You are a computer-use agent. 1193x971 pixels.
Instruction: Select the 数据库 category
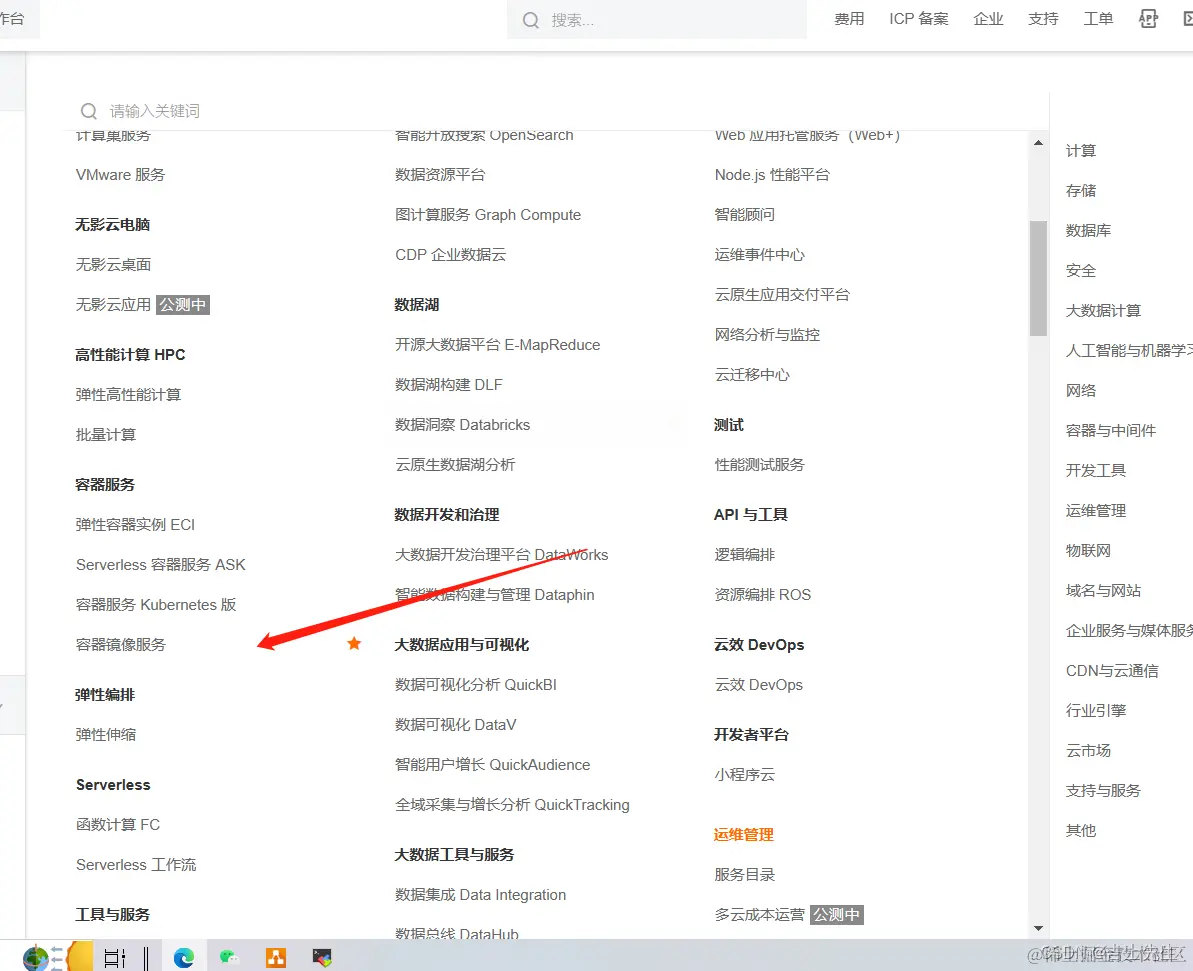point(1089,231)
